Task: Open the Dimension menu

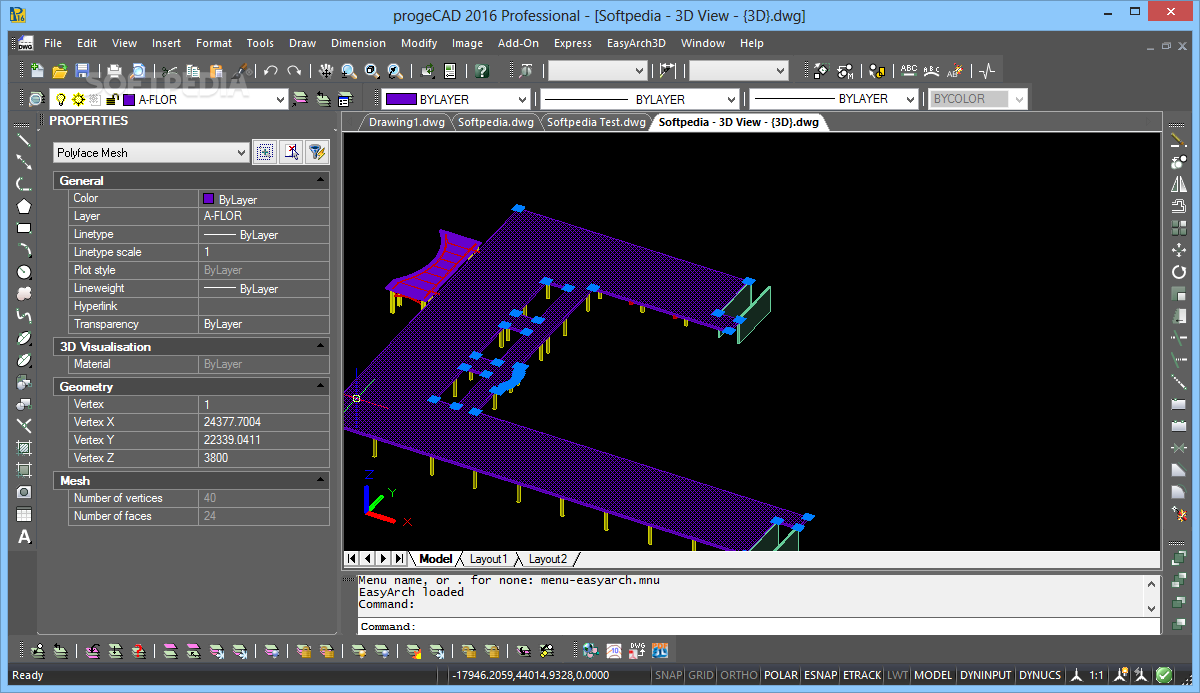Action: [x=358, y=43]
